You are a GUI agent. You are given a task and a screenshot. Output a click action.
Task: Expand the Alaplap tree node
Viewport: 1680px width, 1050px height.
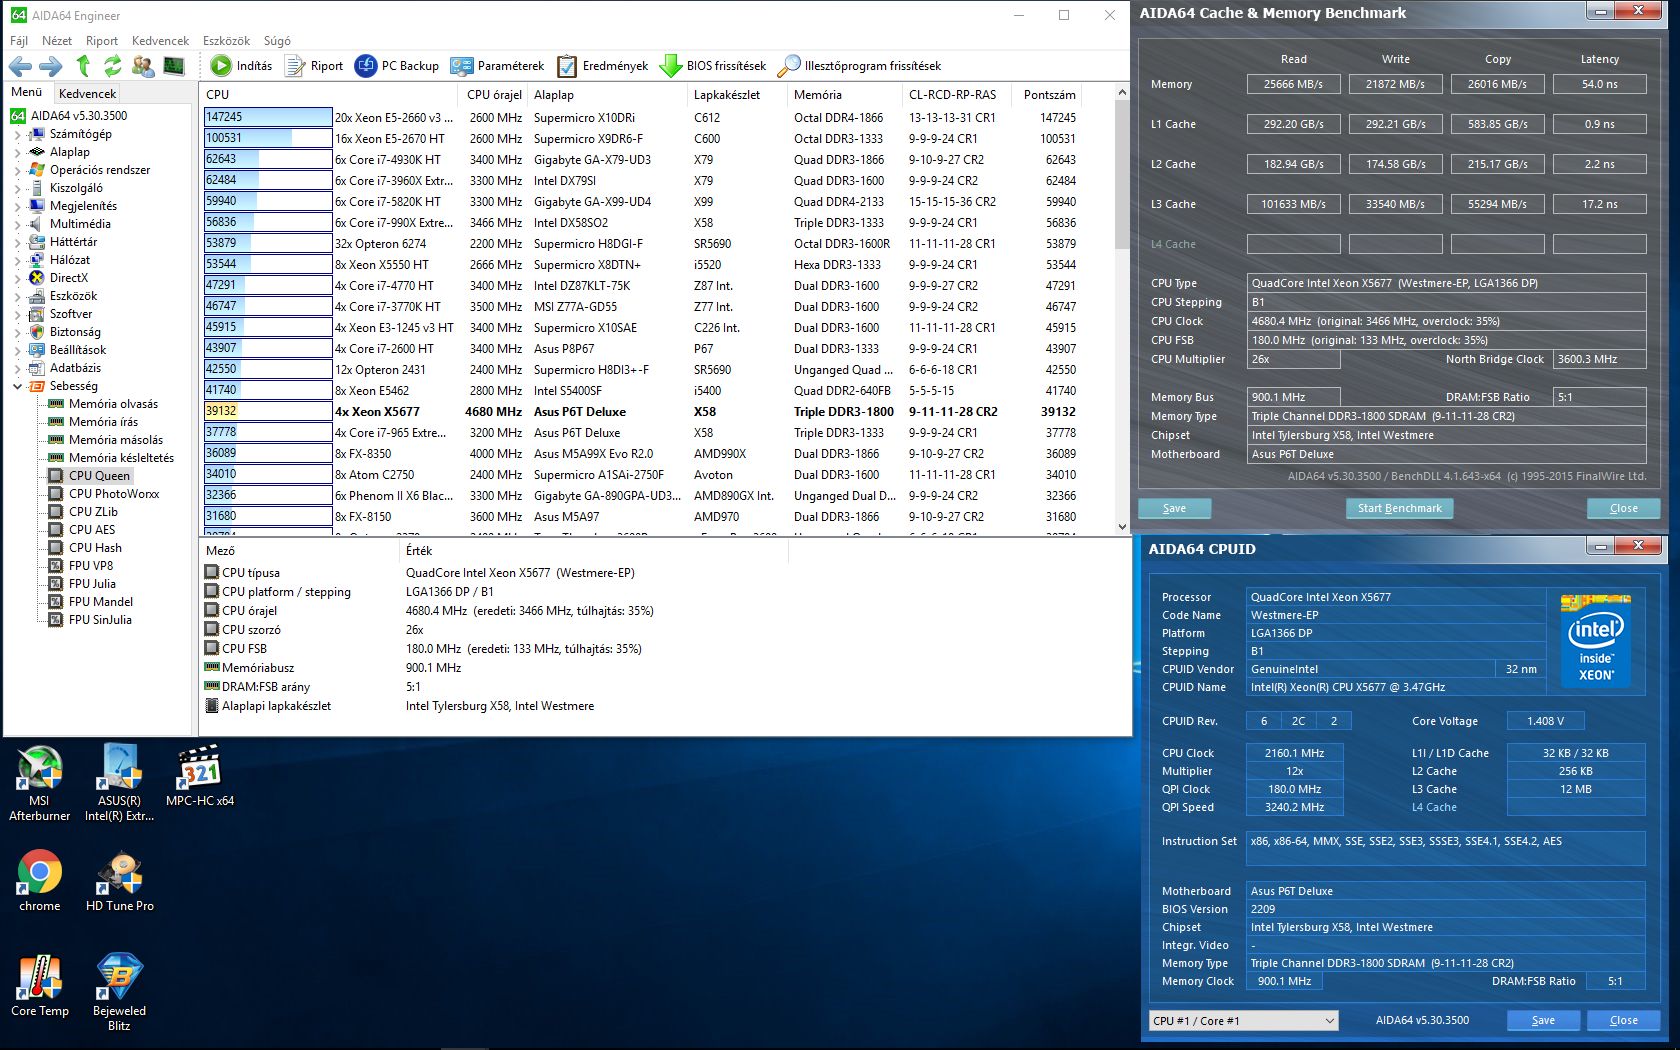coord(17,152)
